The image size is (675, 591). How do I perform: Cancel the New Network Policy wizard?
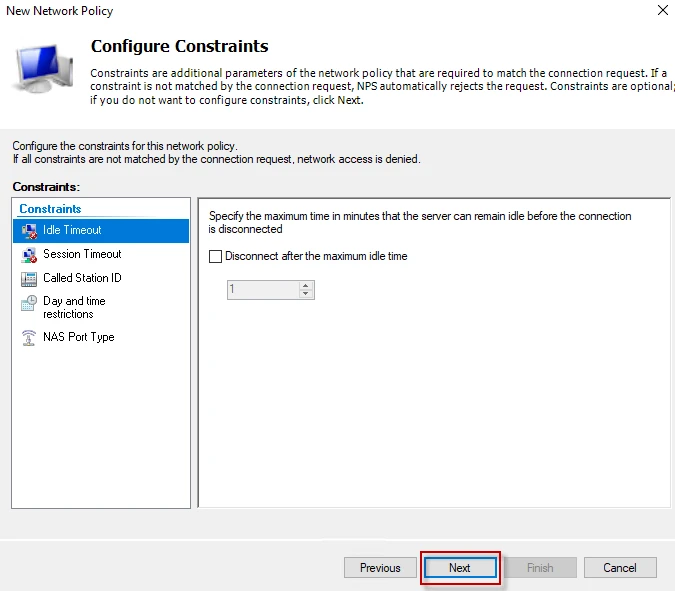pos(620,568)
